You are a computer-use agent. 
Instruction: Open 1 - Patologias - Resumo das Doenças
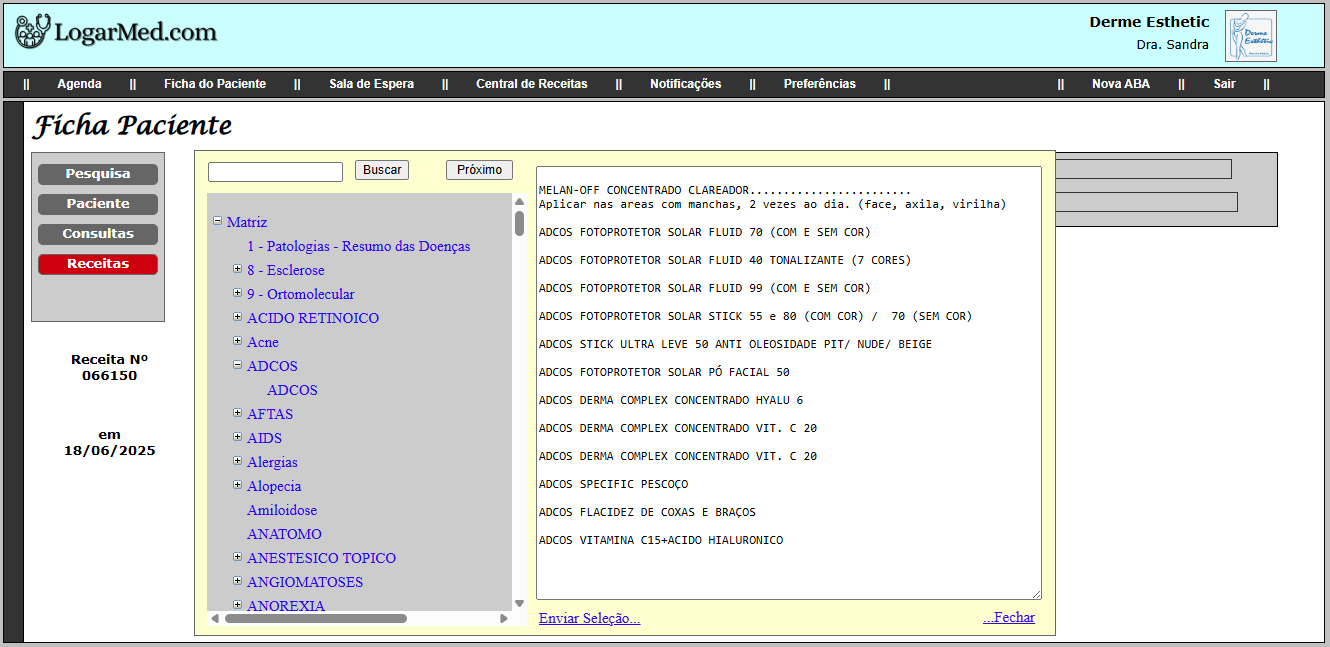[359, 246]
